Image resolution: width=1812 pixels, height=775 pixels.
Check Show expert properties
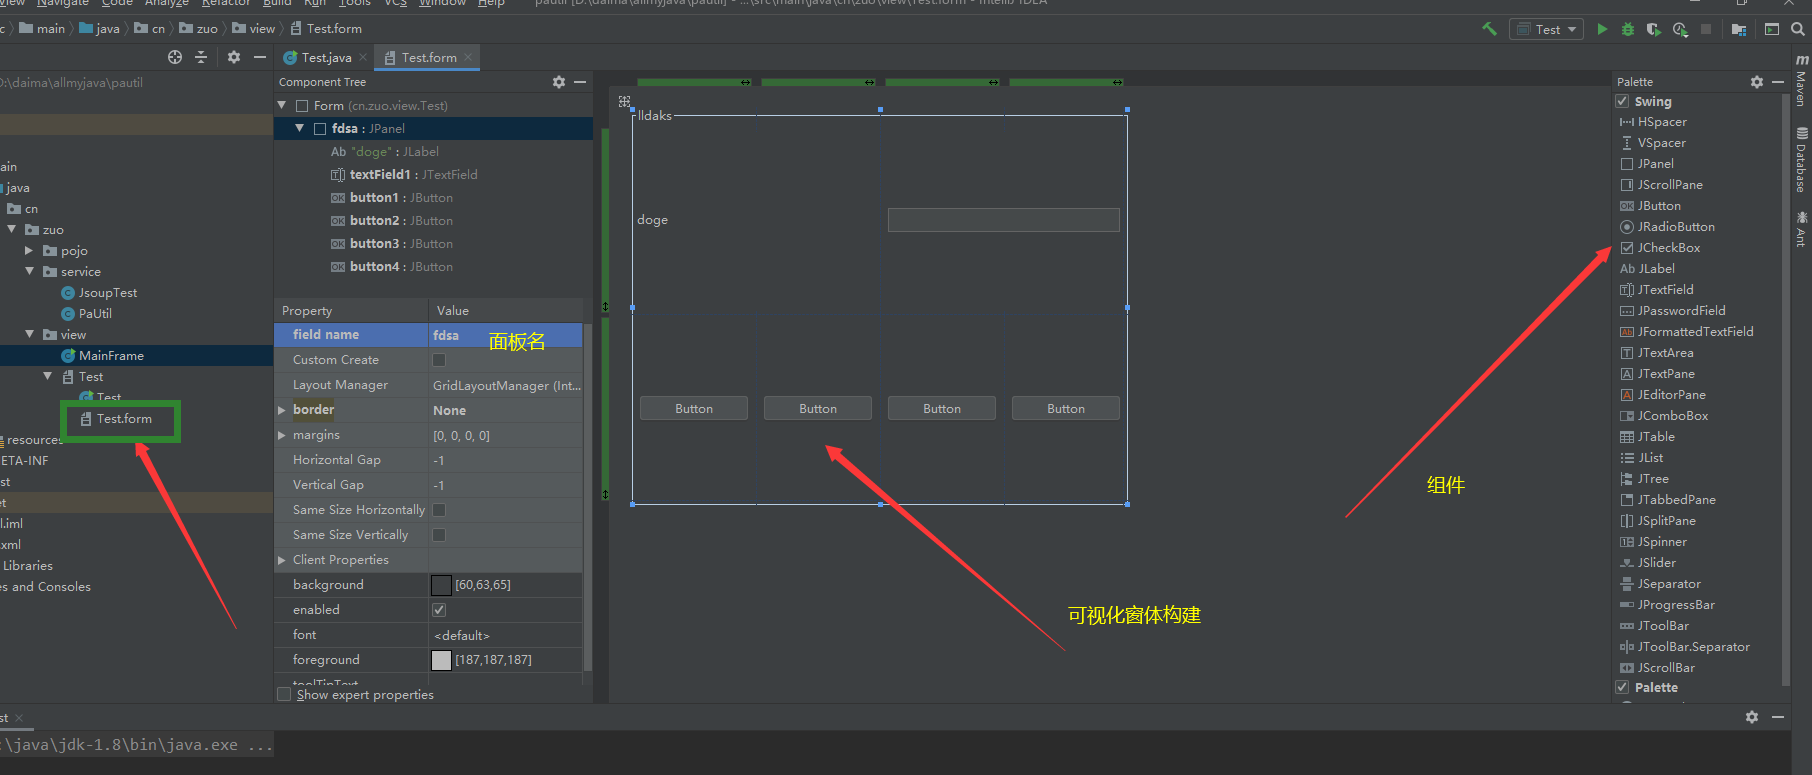pyautogui.click(x=284, y=694)
